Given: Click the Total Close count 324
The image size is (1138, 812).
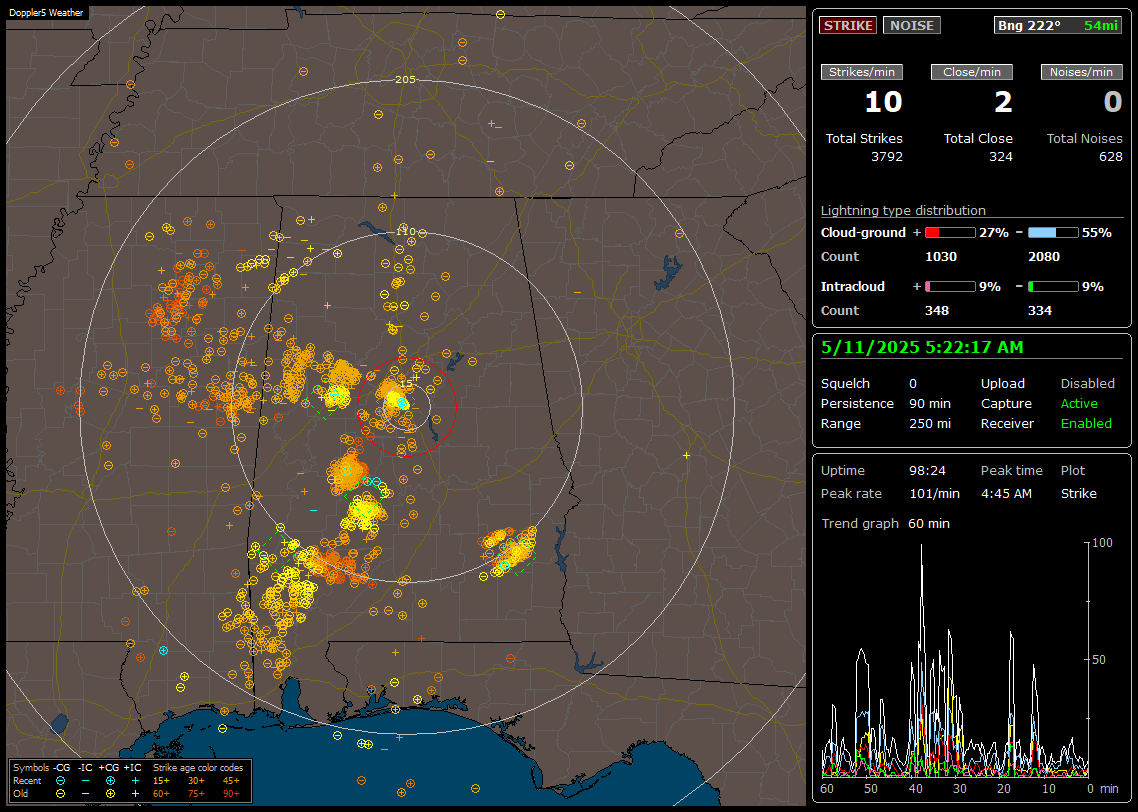Looking at the screenshot, I should [x=1001, y=157].
